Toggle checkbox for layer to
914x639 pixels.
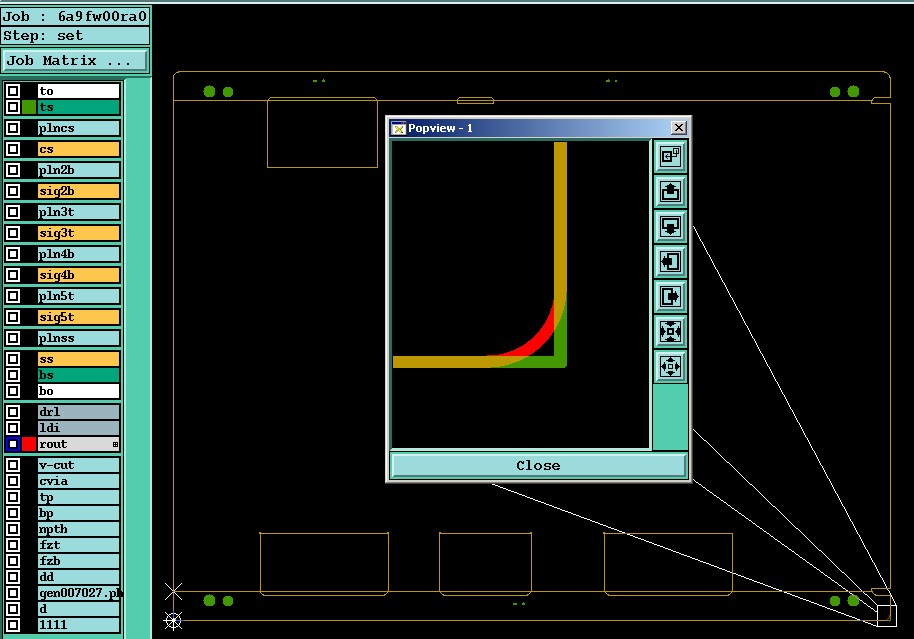point(13,91)
